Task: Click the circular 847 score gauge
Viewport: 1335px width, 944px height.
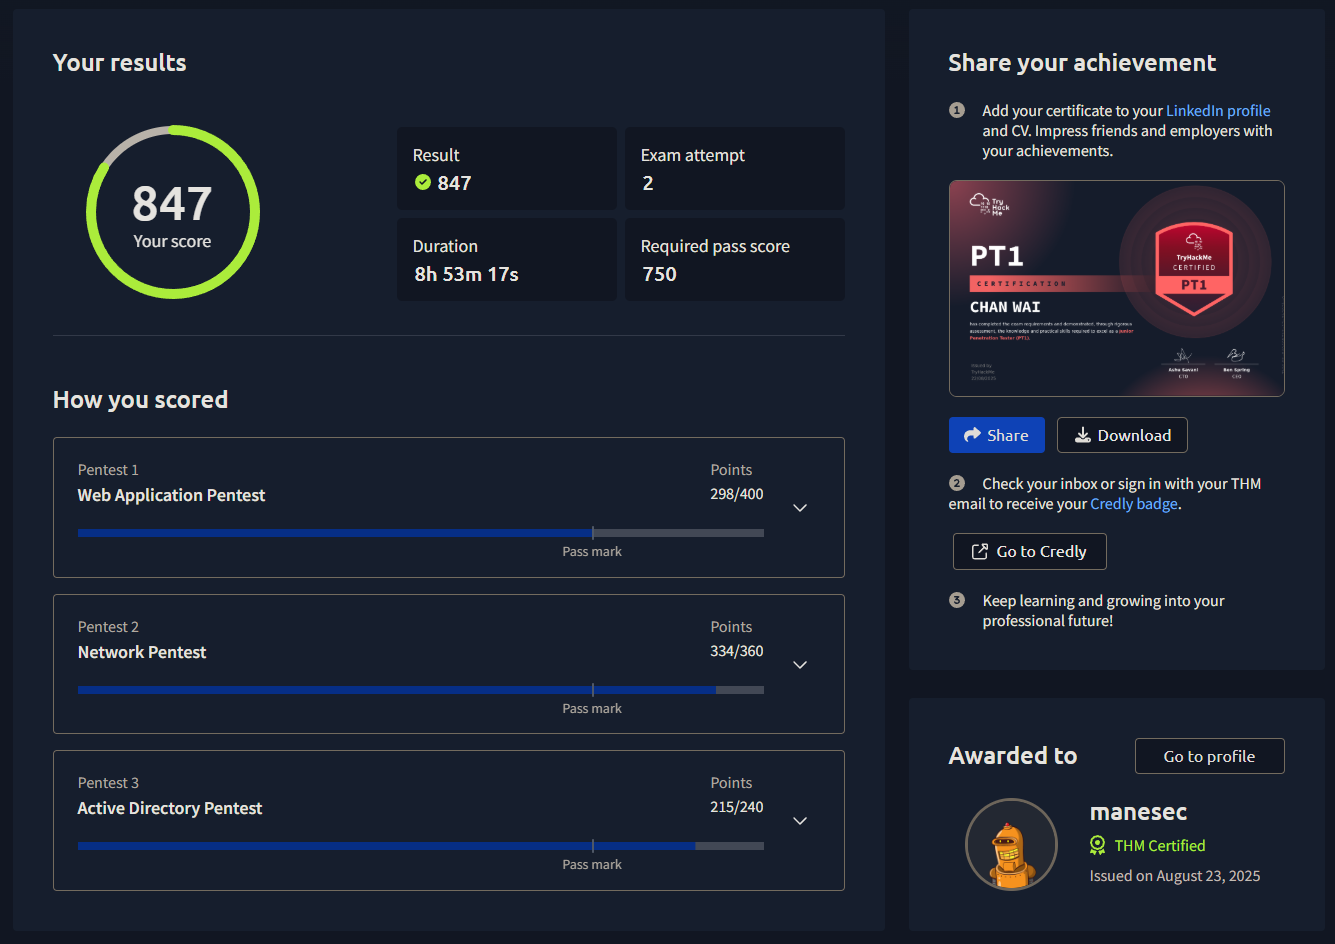Action: [173, 212]
